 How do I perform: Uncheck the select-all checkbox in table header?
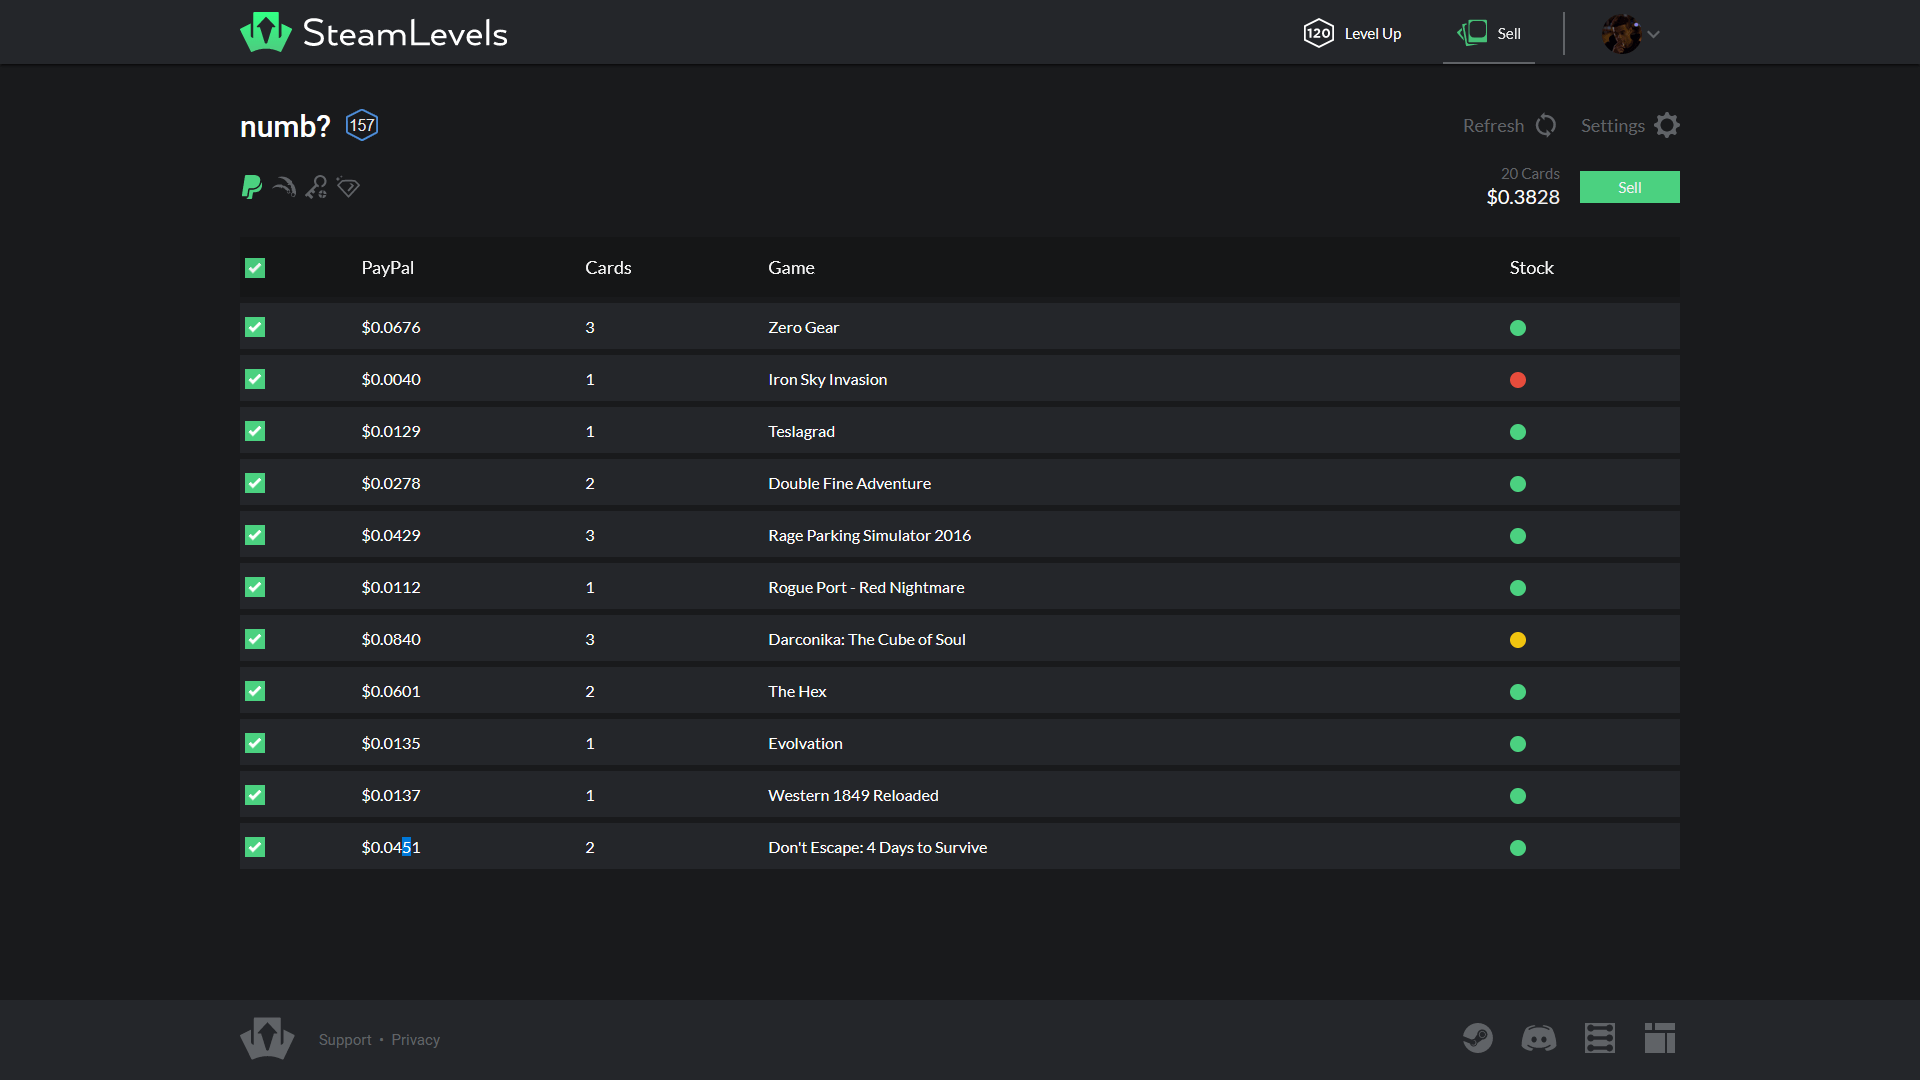point(255,268)
